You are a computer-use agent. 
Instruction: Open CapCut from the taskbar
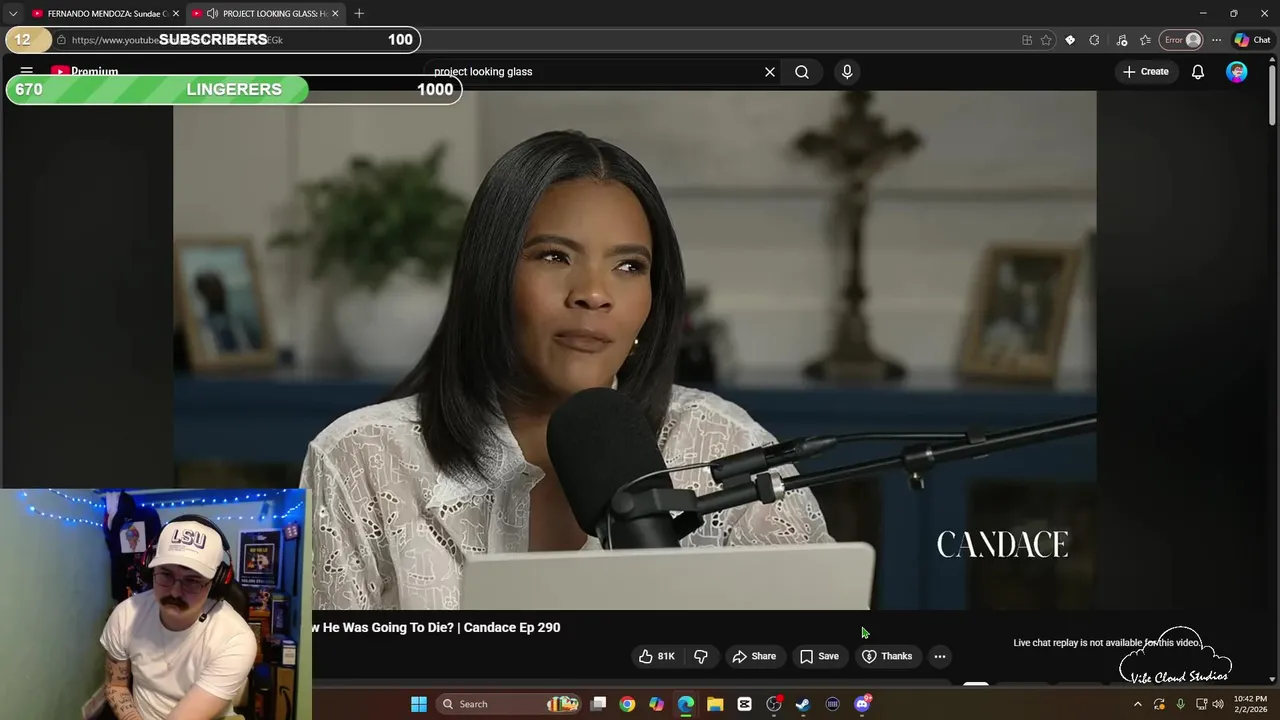pyautogui.click(x=744, y=704)
